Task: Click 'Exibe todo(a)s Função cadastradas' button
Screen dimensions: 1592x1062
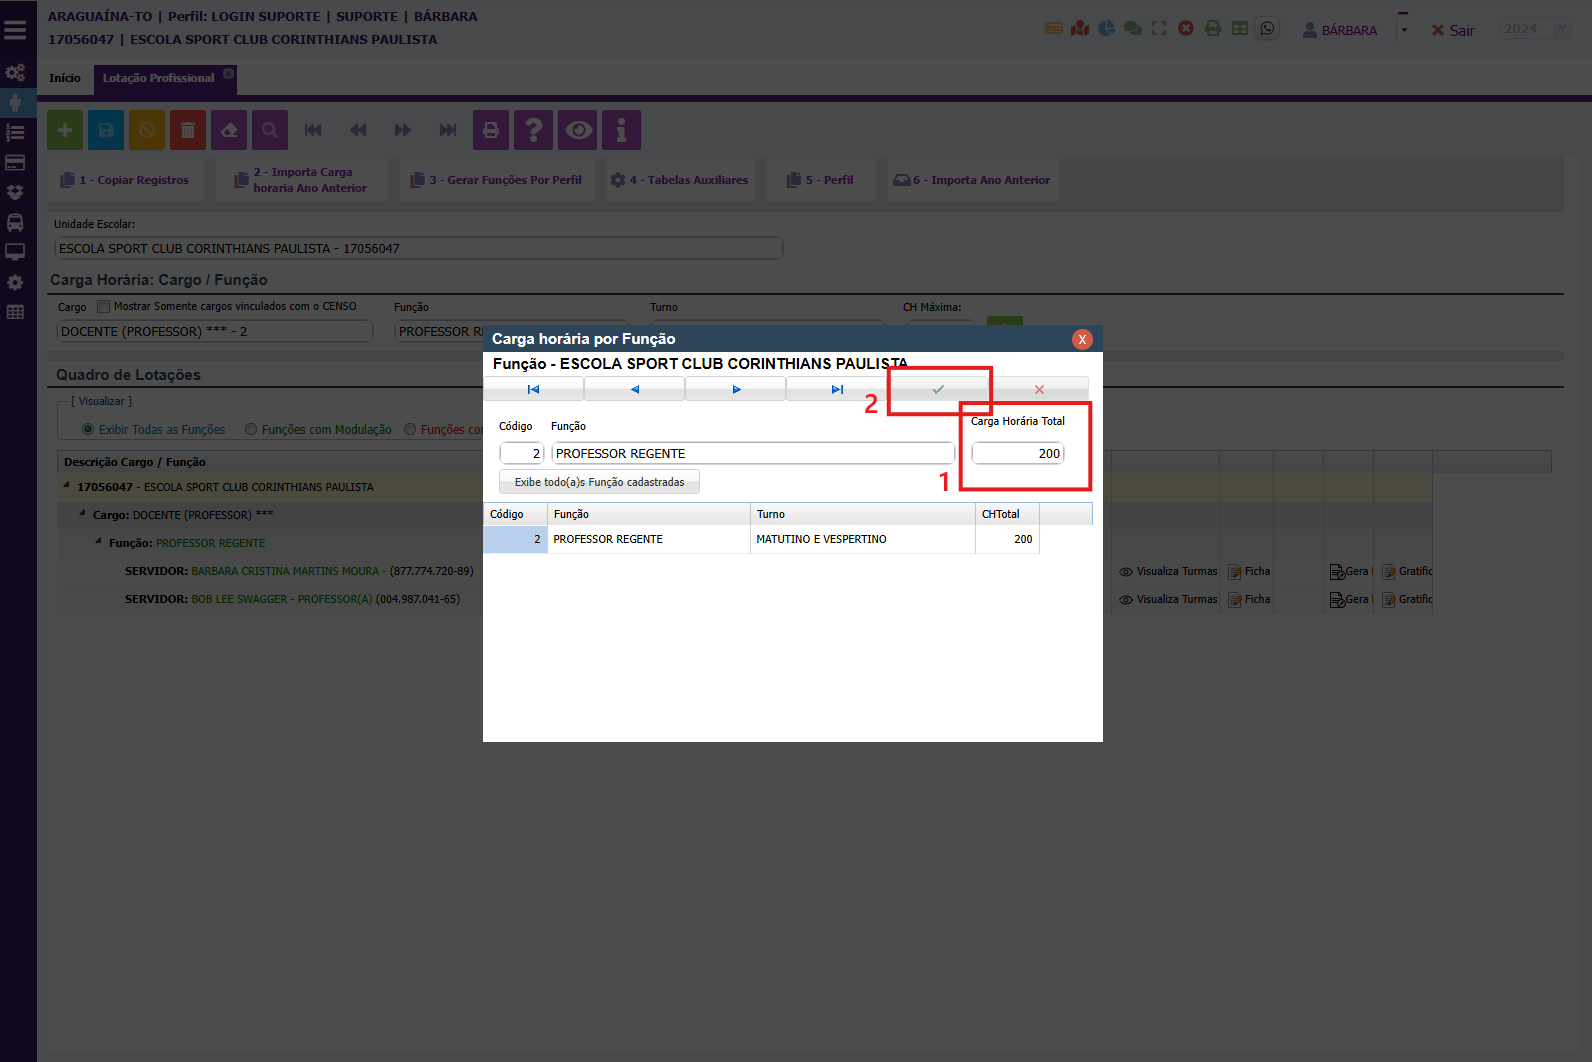Action: pyautogui.click(x=599, y=482)
